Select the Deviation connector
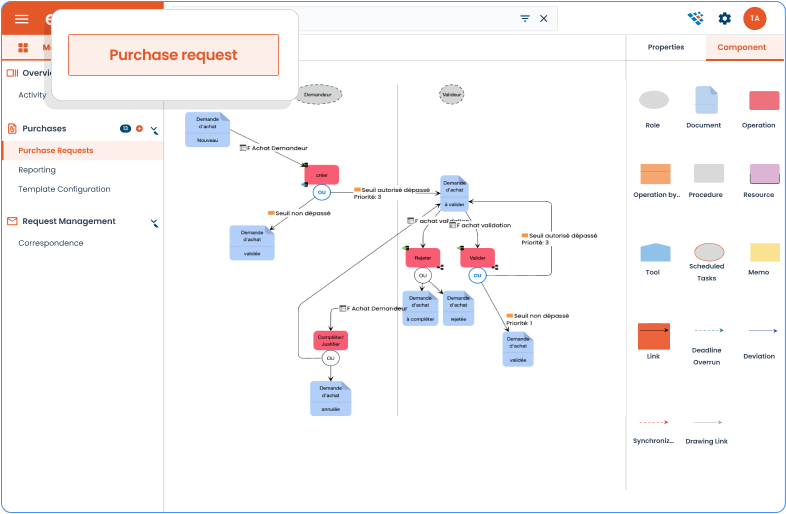Viewport: 786px width, 514px height. click(x=763, y=331)
